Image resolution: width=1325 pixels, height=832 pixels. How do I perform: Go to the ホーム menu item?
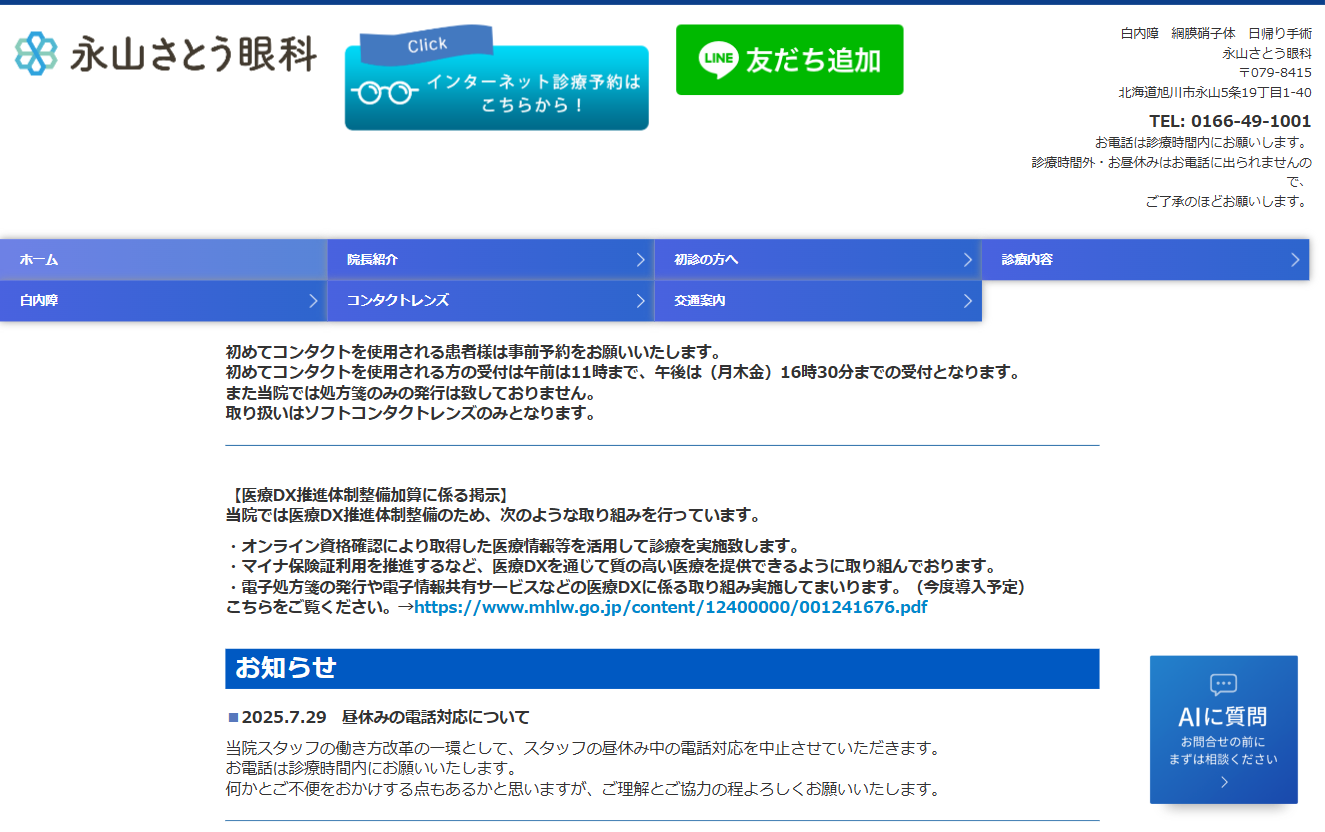click(x=163, y=260)
